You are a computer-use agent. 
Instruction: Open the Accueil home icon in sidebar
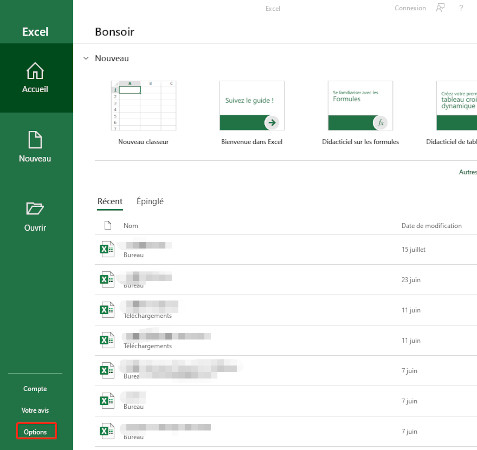(35, 71)
